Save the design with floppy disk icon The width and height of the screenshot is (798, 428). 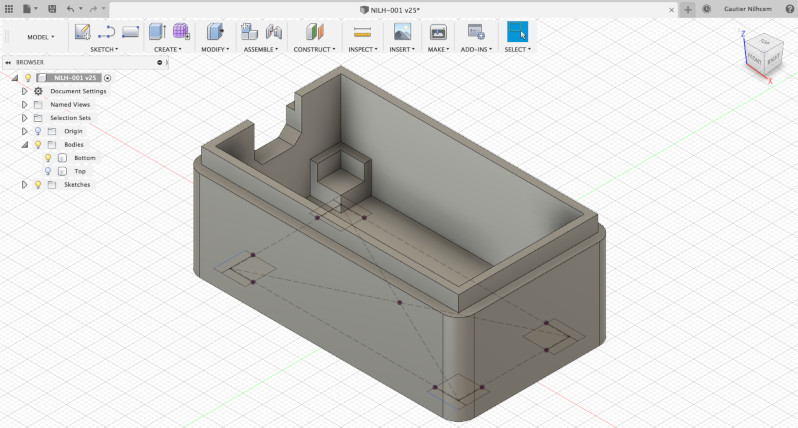52,9
